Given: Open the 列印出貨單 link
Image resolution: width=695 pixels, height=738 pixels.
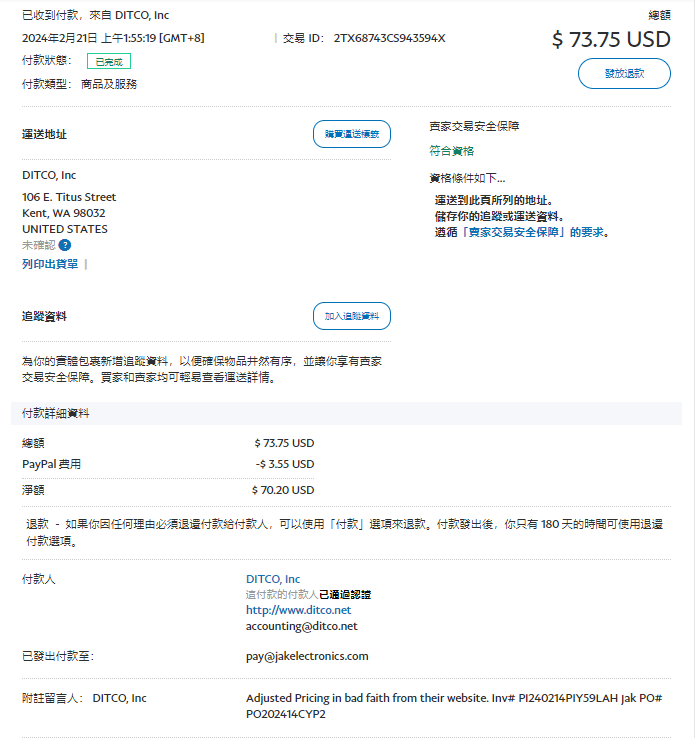Looking at the screenshot, I should [50, 264].
